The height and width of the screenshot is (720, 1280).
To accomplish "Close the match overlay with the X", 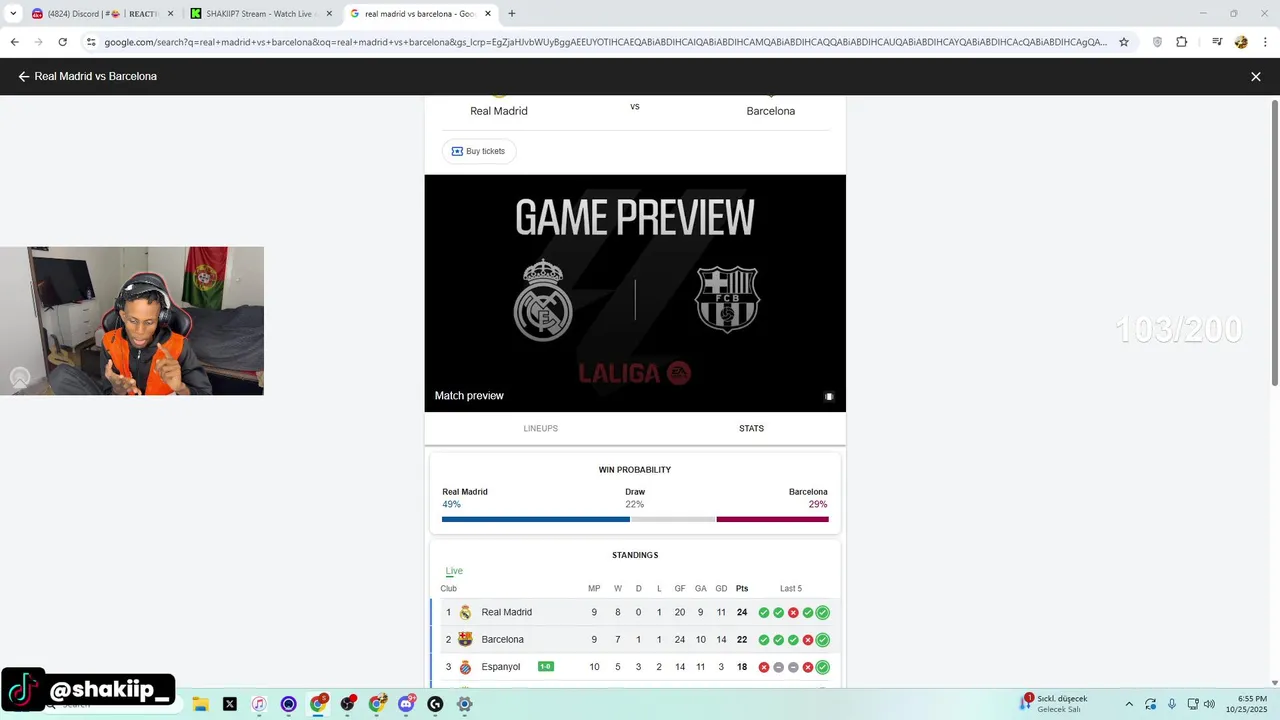I will 1256,76.
